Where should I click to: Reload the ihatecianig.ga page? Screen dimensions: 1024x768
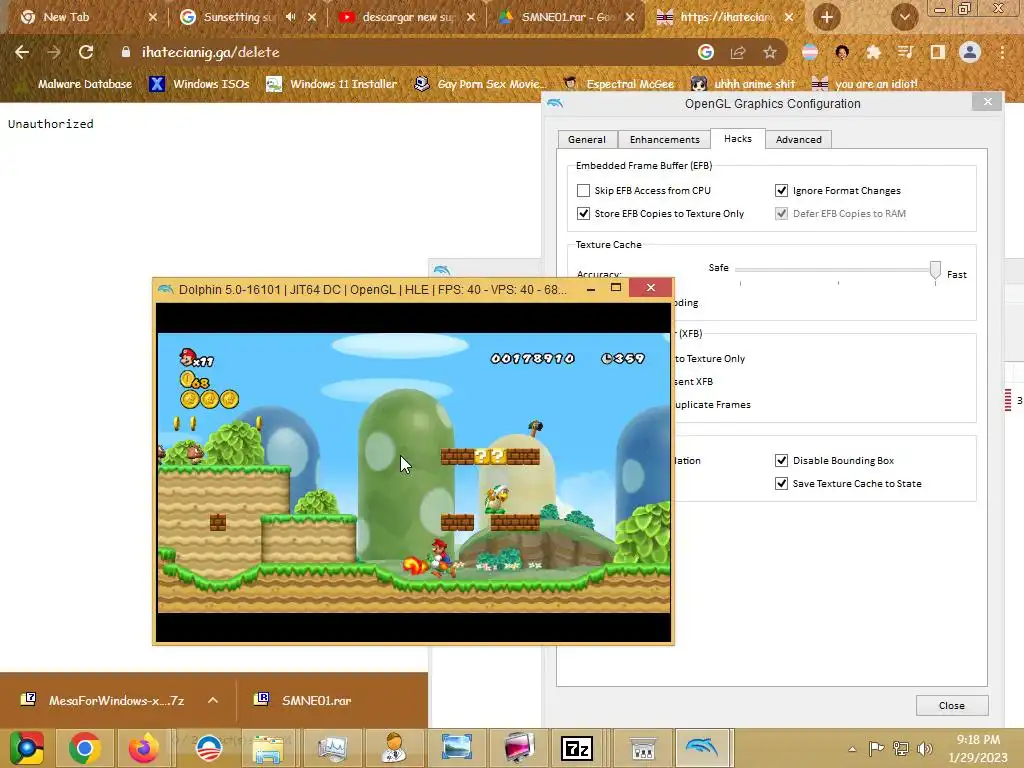(86, 52)
